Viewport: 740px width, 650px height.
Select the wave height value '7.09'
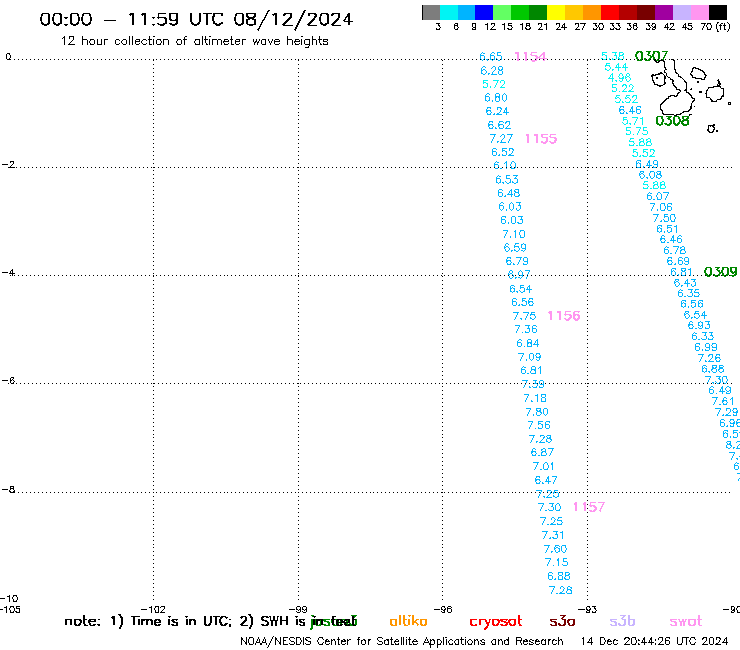pyautogui.click(x=529, y=357)
